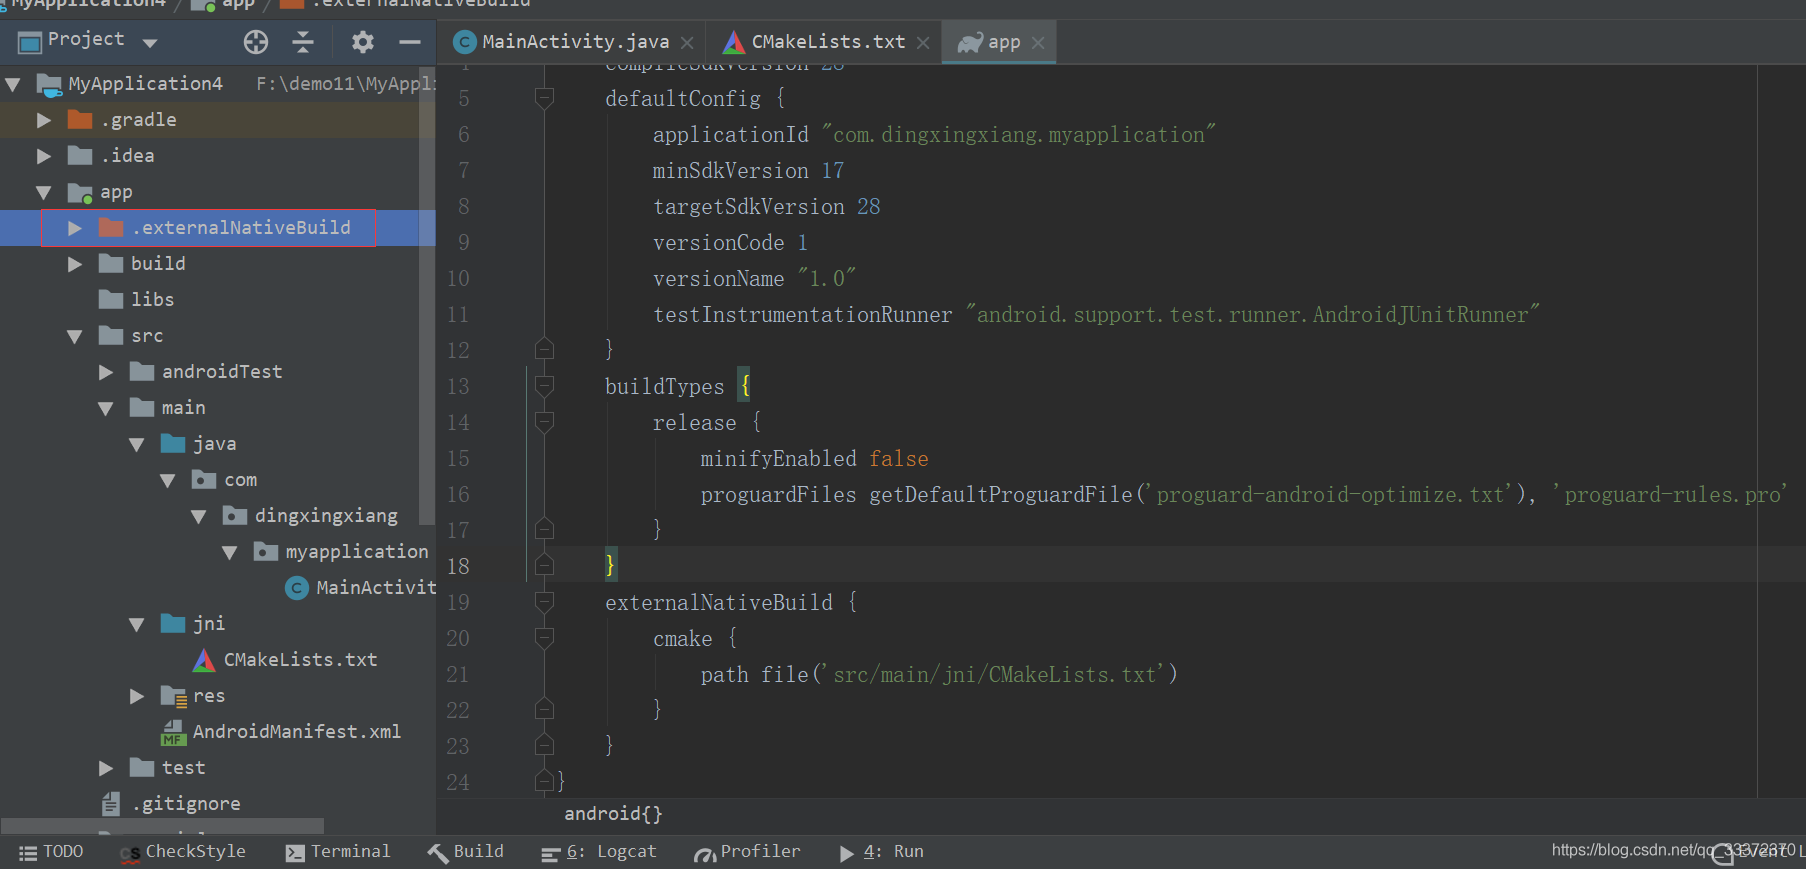
Task: Click the MyApplication4 project icon
Action: 49,84
